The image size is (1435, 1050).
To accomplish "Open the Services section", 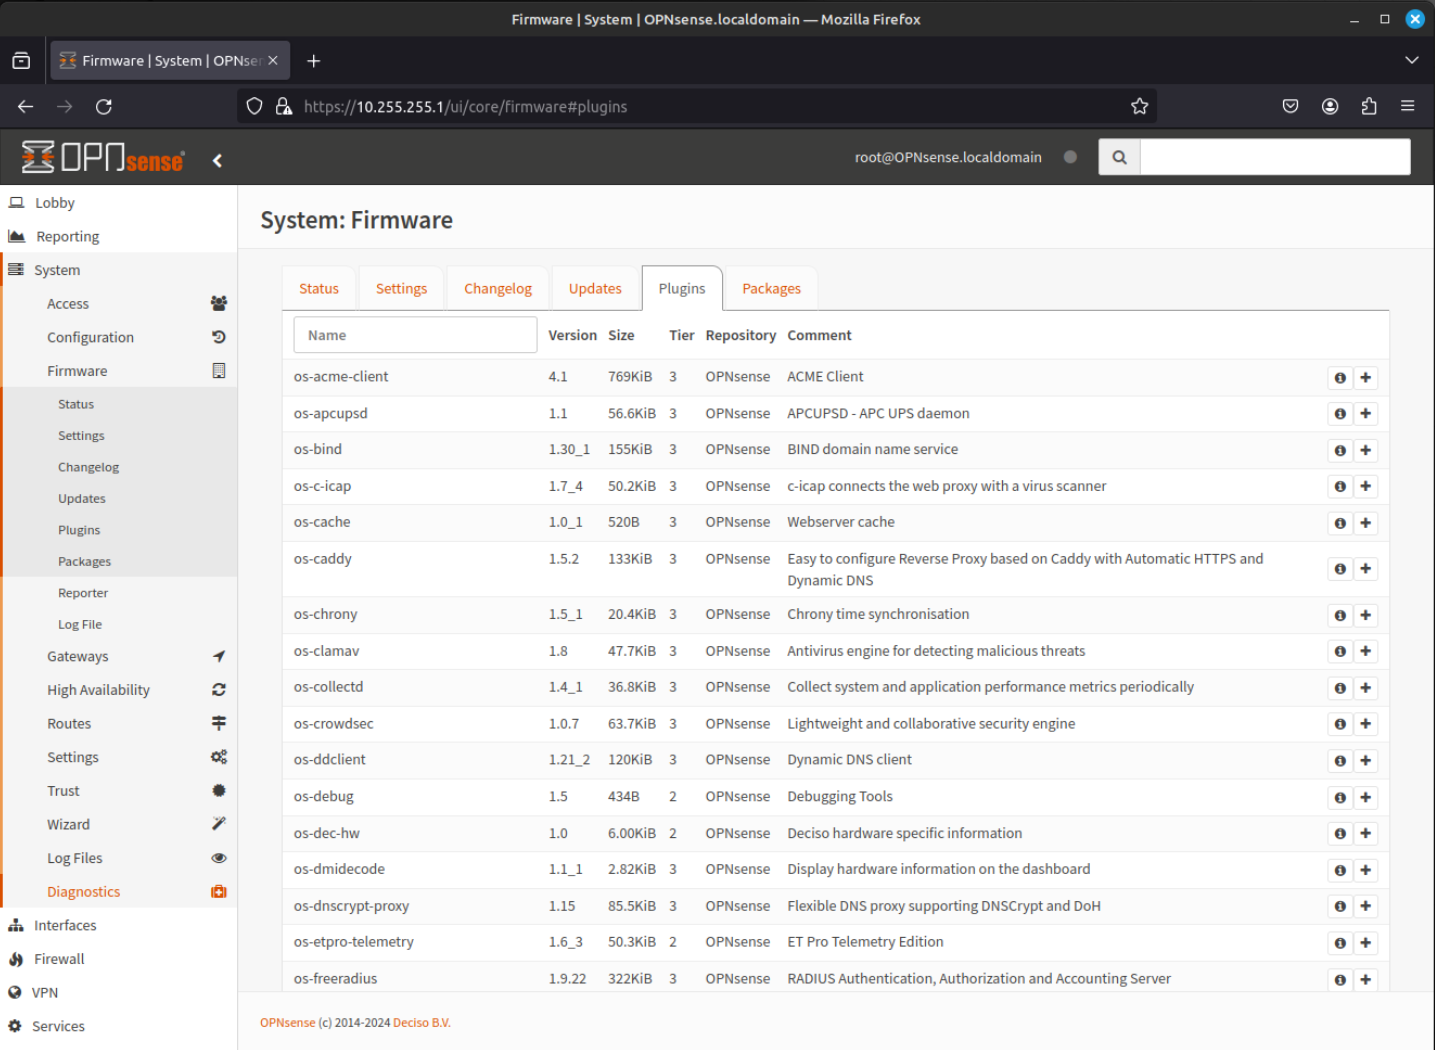I will click(118, 1027).
